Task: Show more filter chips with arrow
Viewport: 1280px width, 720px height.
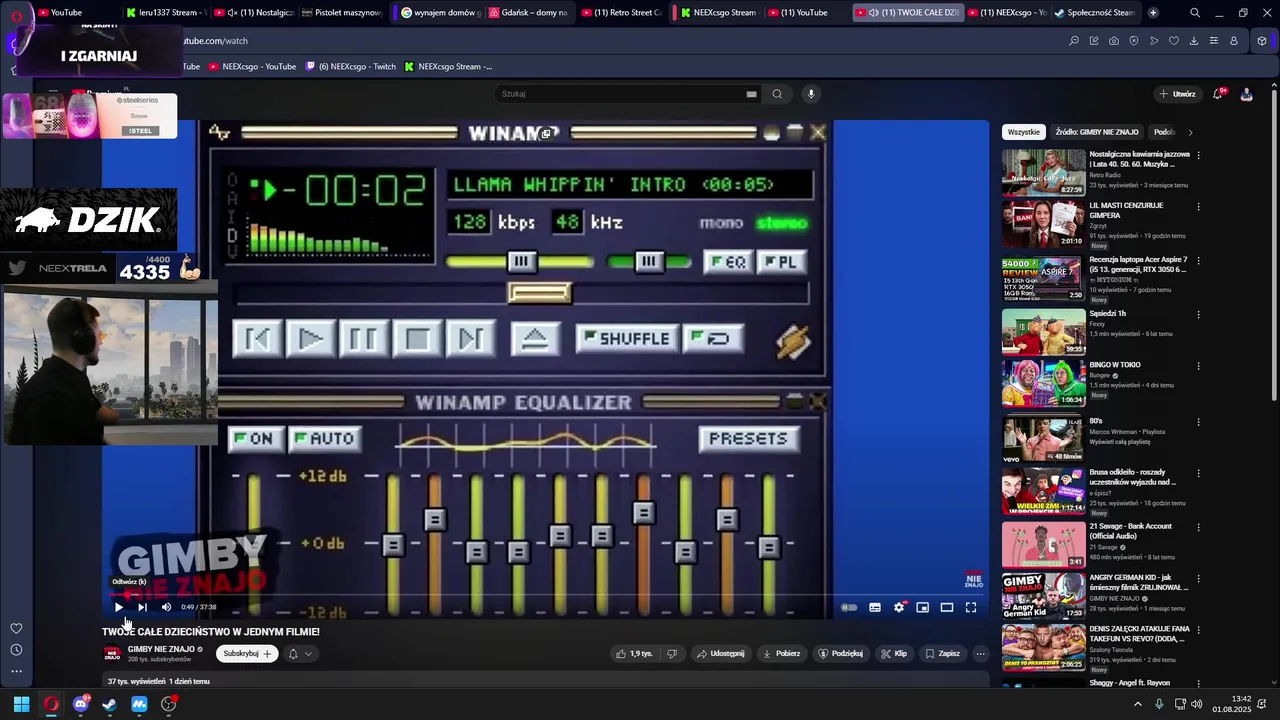Action: (1190, 132)
